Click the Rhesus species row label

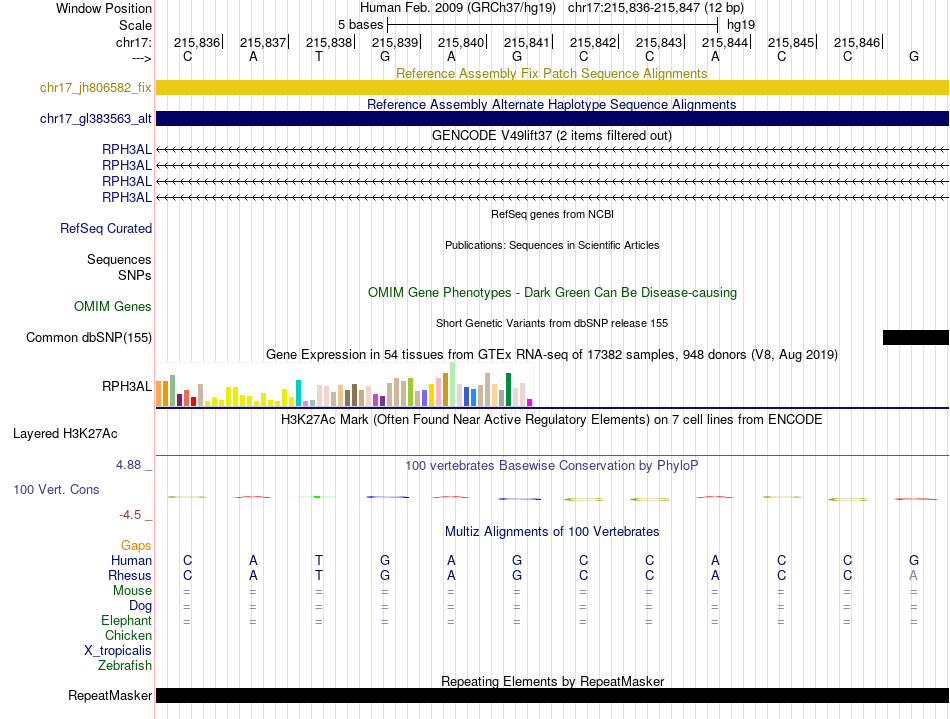130,575
